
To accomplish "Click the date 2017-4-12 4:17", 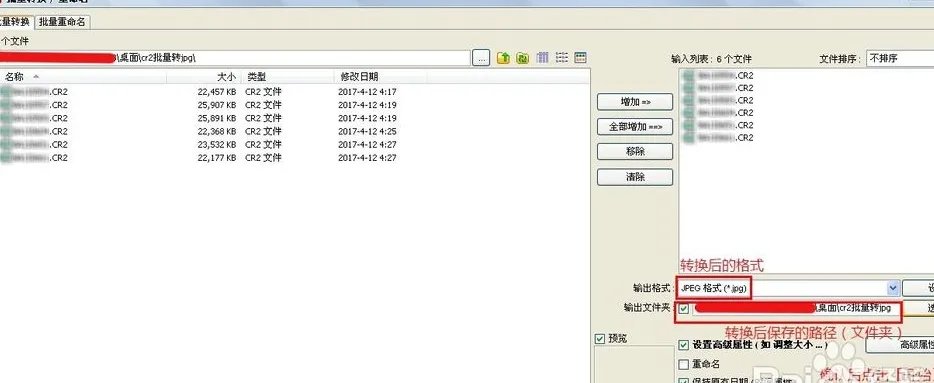I will click(367, 92).
